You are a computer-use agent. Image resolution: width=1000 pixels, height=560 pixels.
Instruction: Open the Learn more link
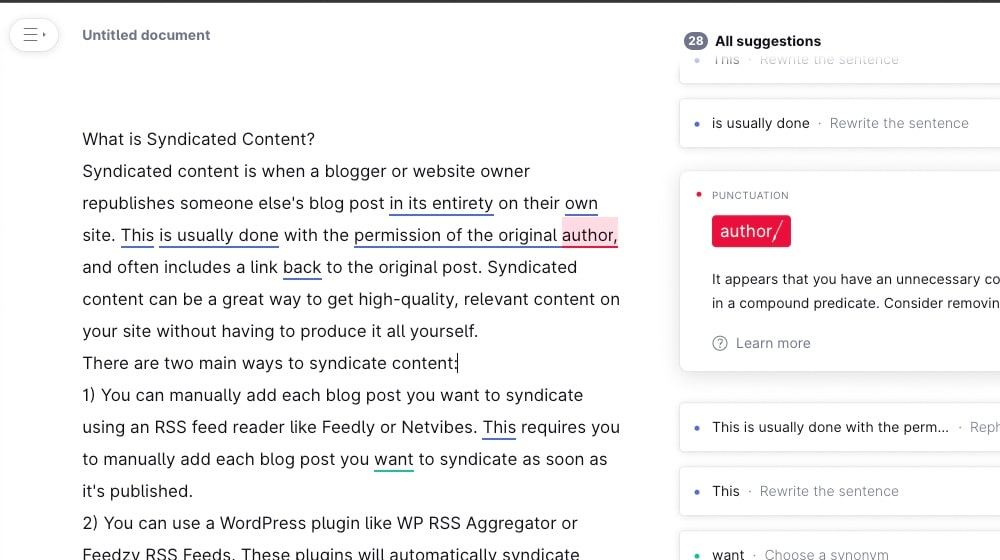tap(772, 343)
